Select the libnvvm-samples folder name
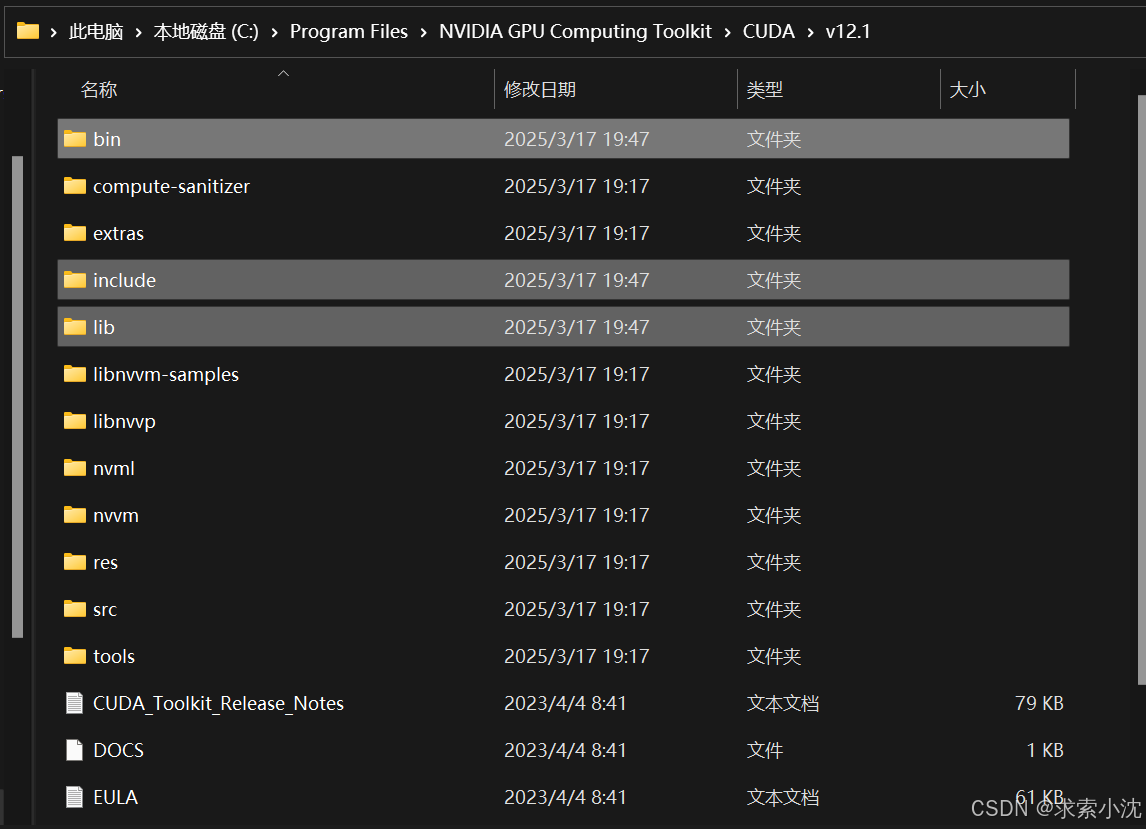 tap(166, 374)
